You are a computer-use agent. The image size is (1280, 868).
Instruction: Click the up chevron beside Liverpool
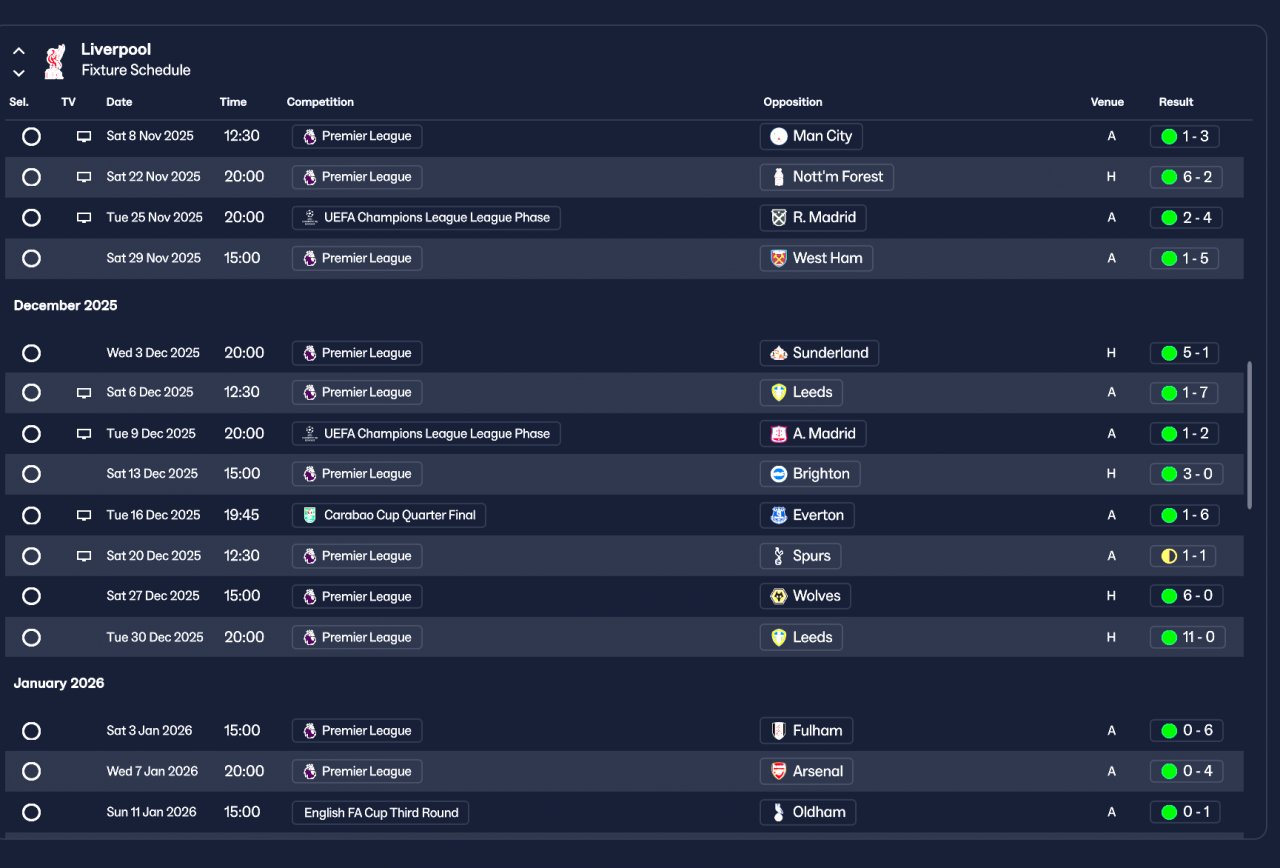click(x=19, y=51)
